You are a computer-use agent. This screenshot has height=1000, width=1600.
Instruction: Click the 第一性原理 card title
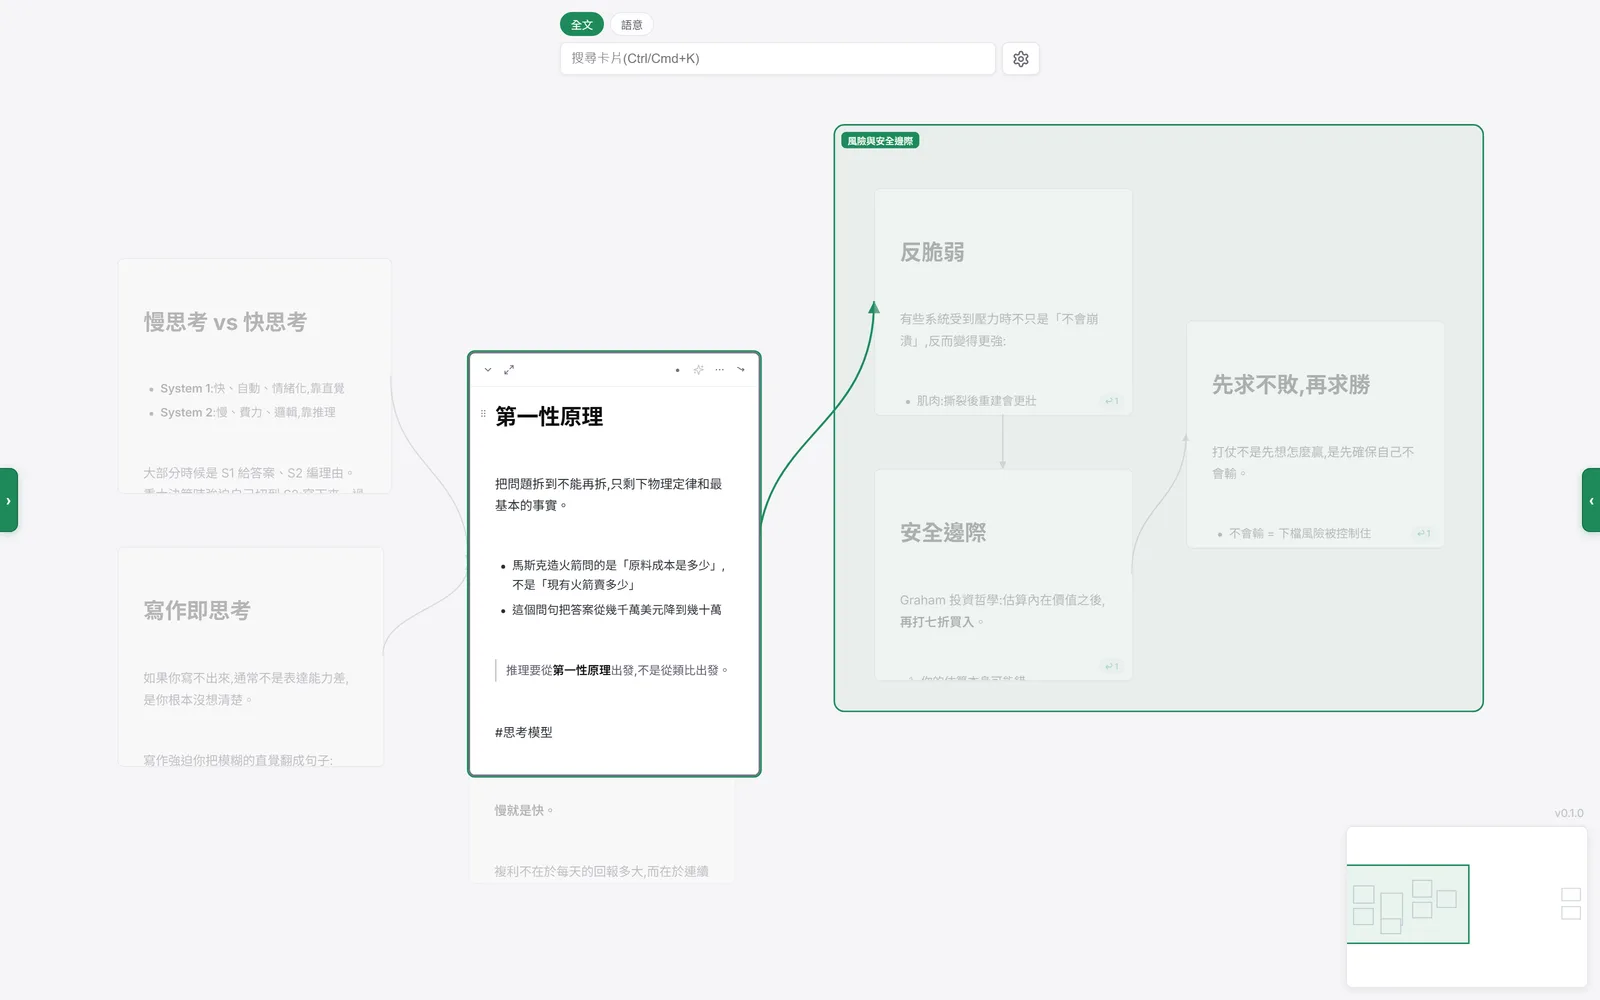(549, 417)
